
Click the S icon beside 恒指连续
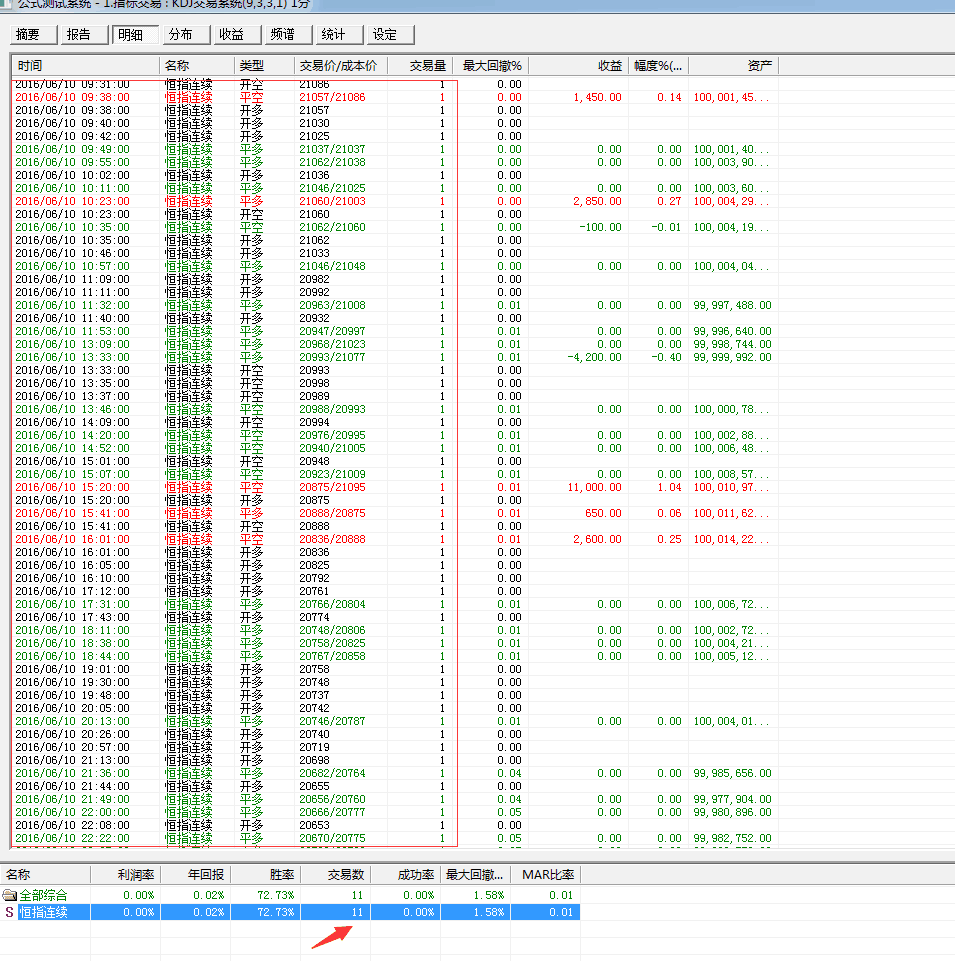[10, 912]
